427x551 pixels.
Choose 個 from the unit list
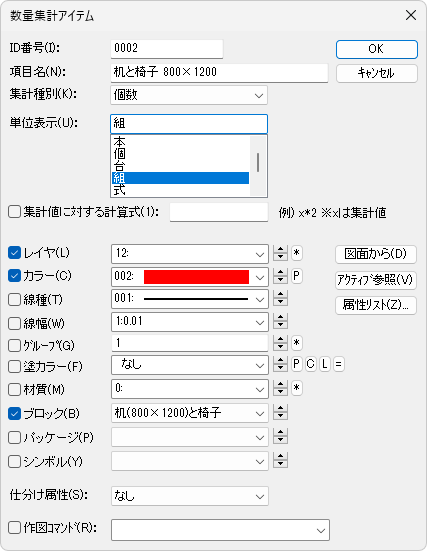180,154
